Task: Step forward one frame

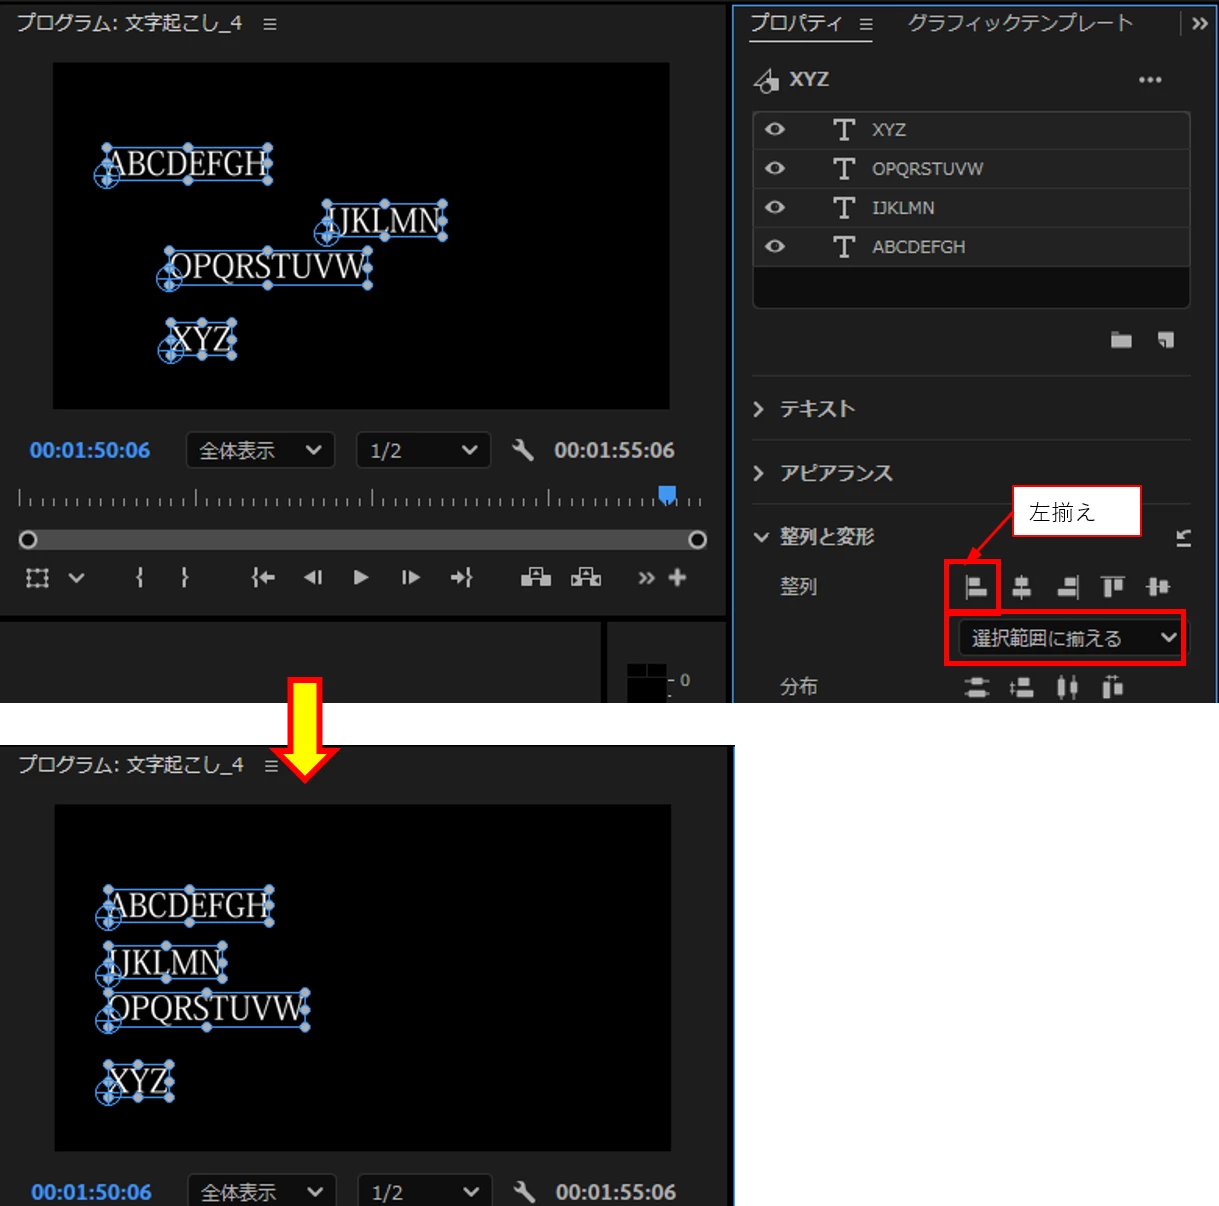Action: pos(410,577)
